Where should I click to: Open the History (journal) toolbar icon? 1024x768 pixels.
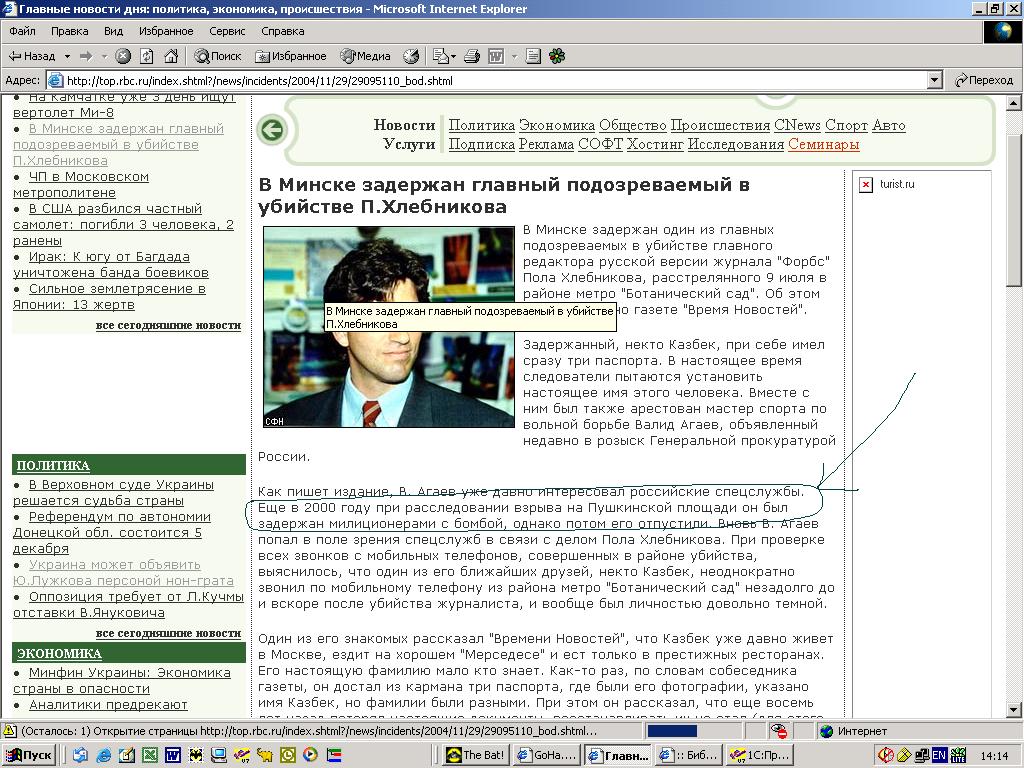(x=411, y=56)
